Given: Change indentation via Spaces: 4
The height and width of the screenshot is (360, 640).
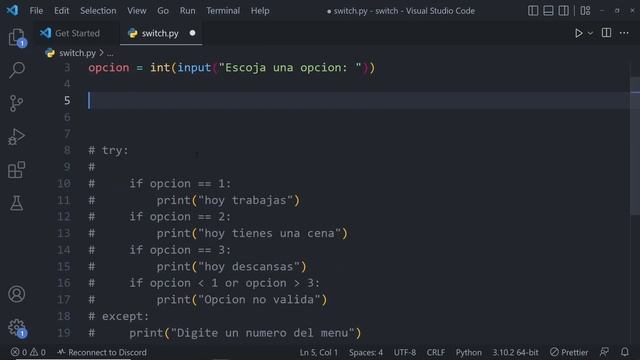Looking at the screenshot, I should 366,352.
